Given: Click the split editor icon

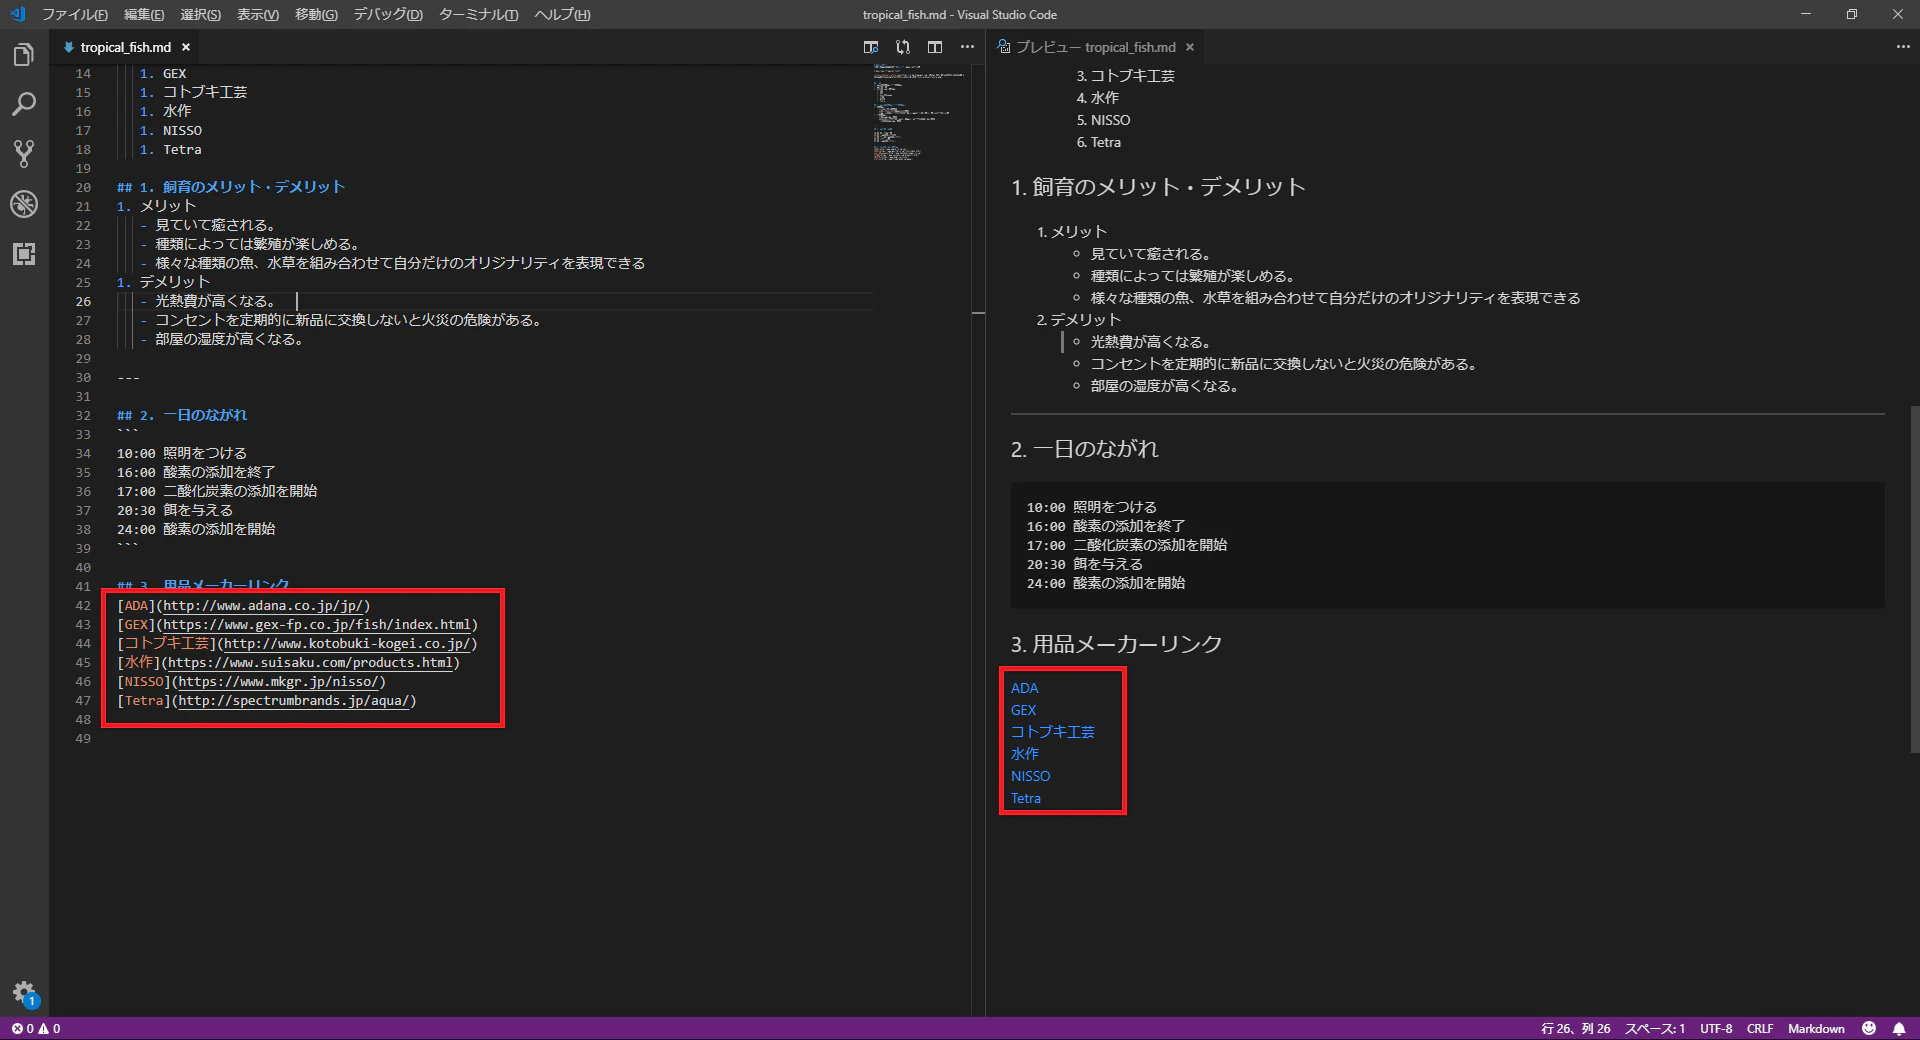Looking at the screenshot, I should (x=935, y=47).
